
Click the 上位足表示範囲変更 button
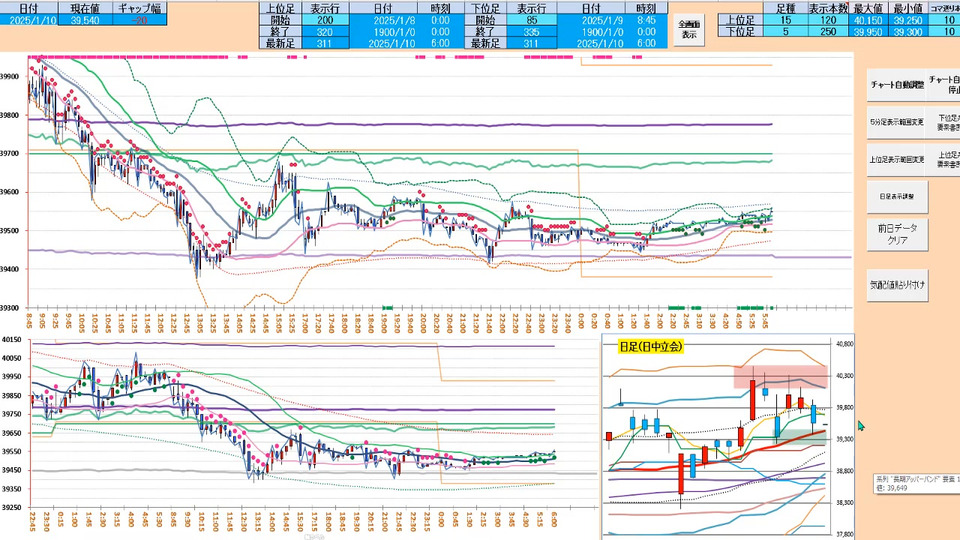coord(897,157)
